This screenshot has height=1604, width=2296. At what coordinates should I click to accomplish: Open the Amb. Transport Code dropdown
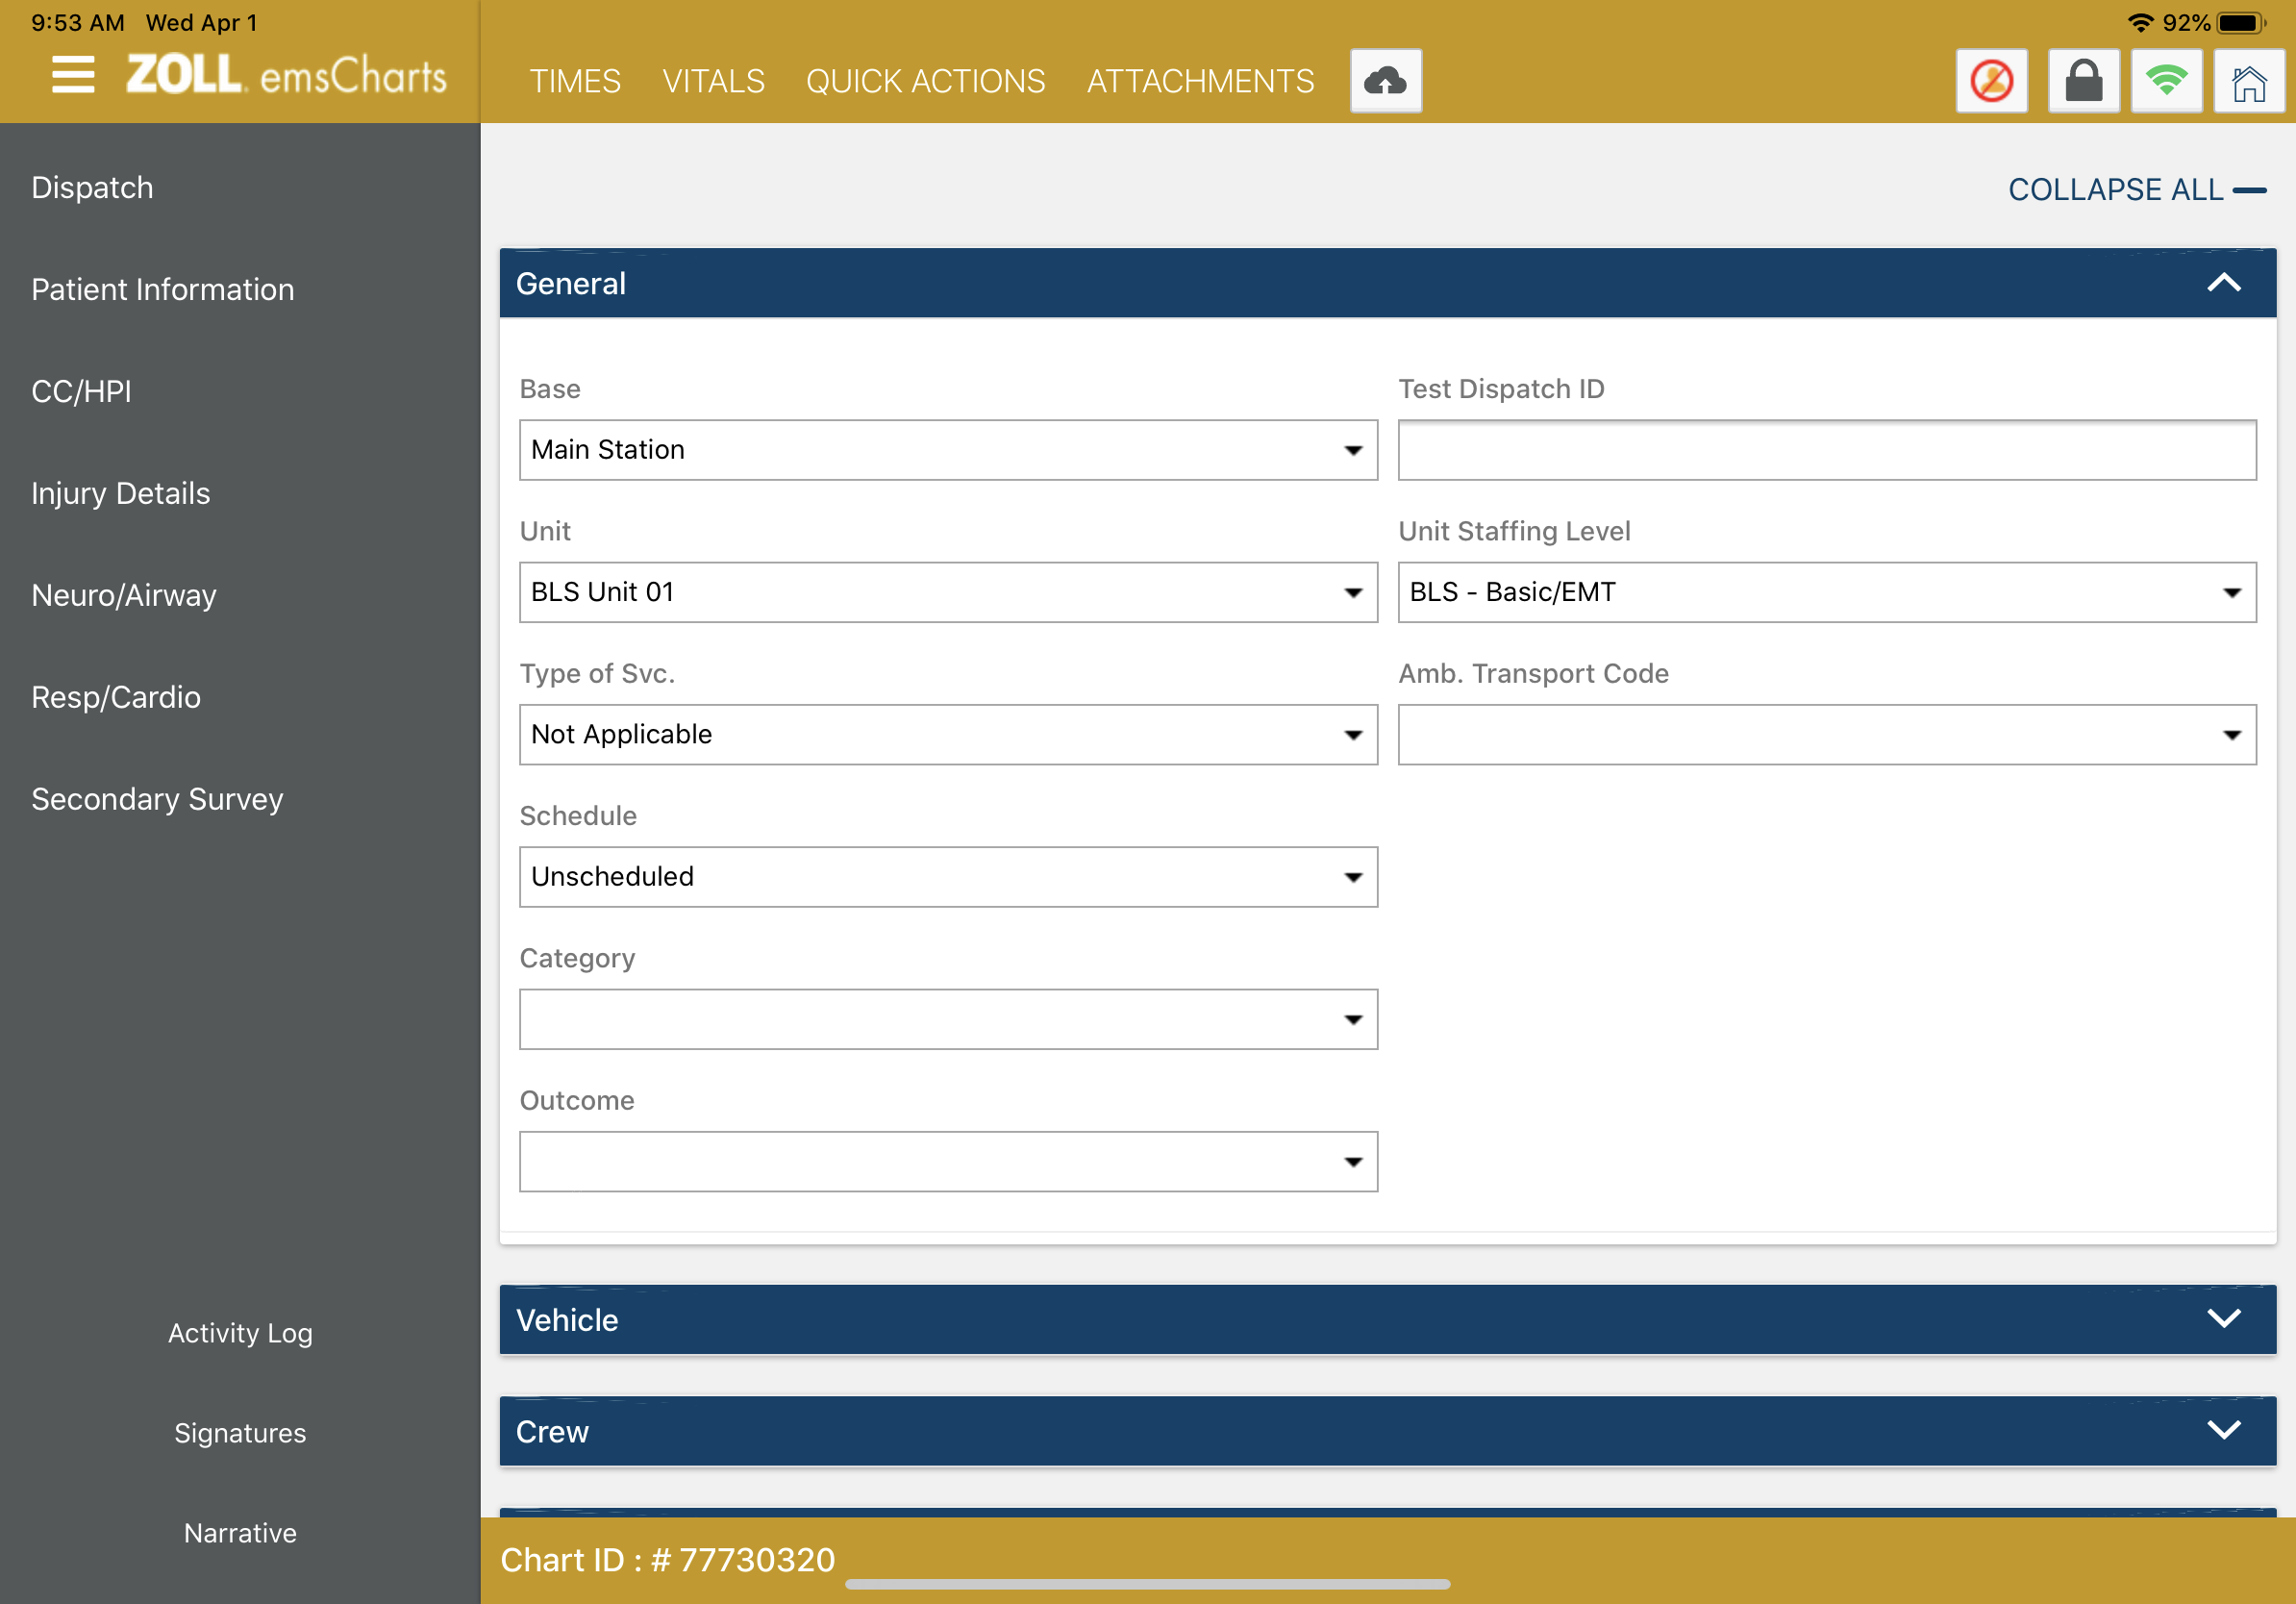[1826, 735]
